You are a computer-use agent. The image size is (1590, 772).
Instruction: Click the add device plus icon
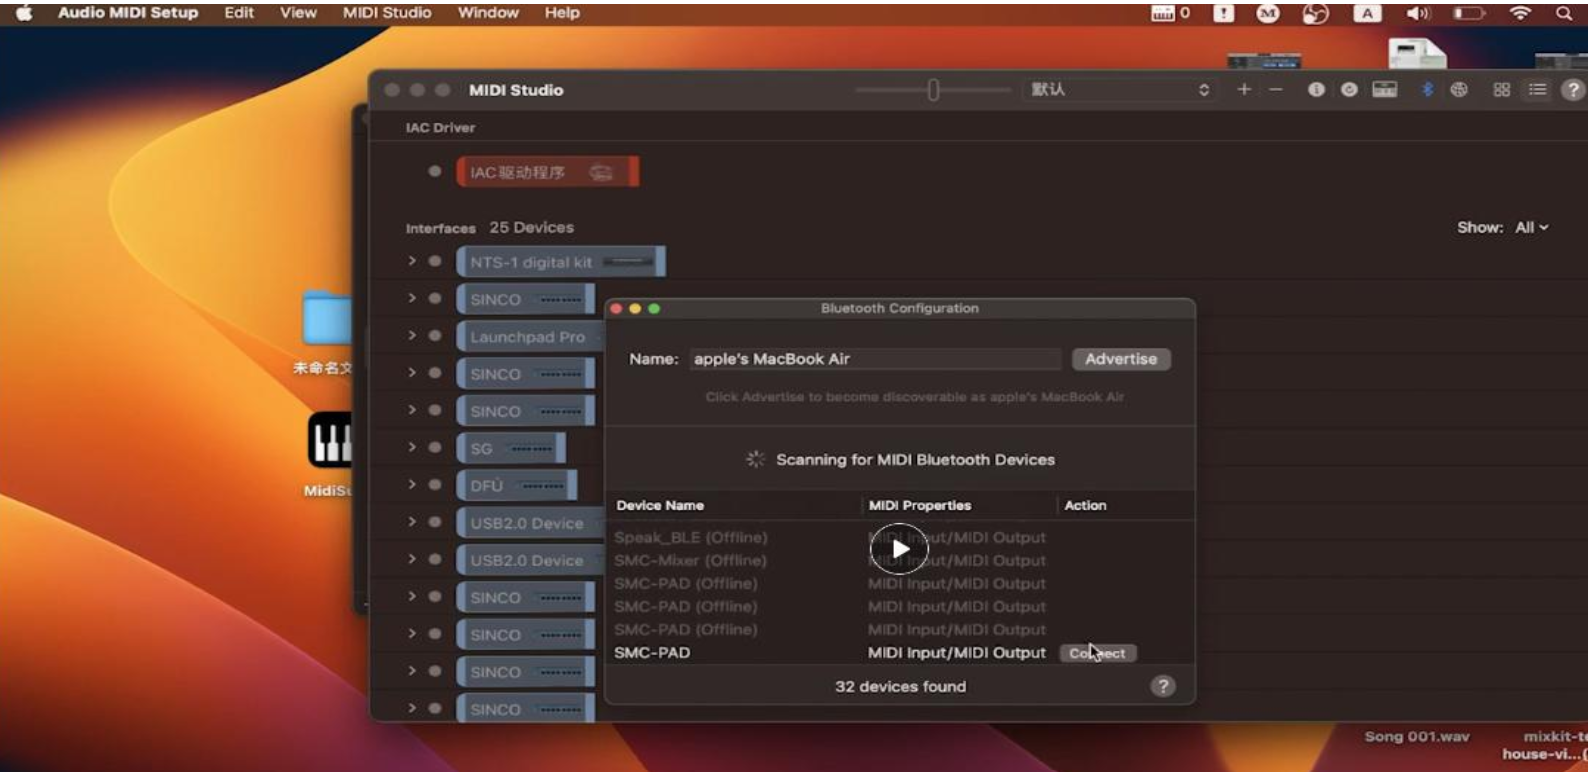1244,89
